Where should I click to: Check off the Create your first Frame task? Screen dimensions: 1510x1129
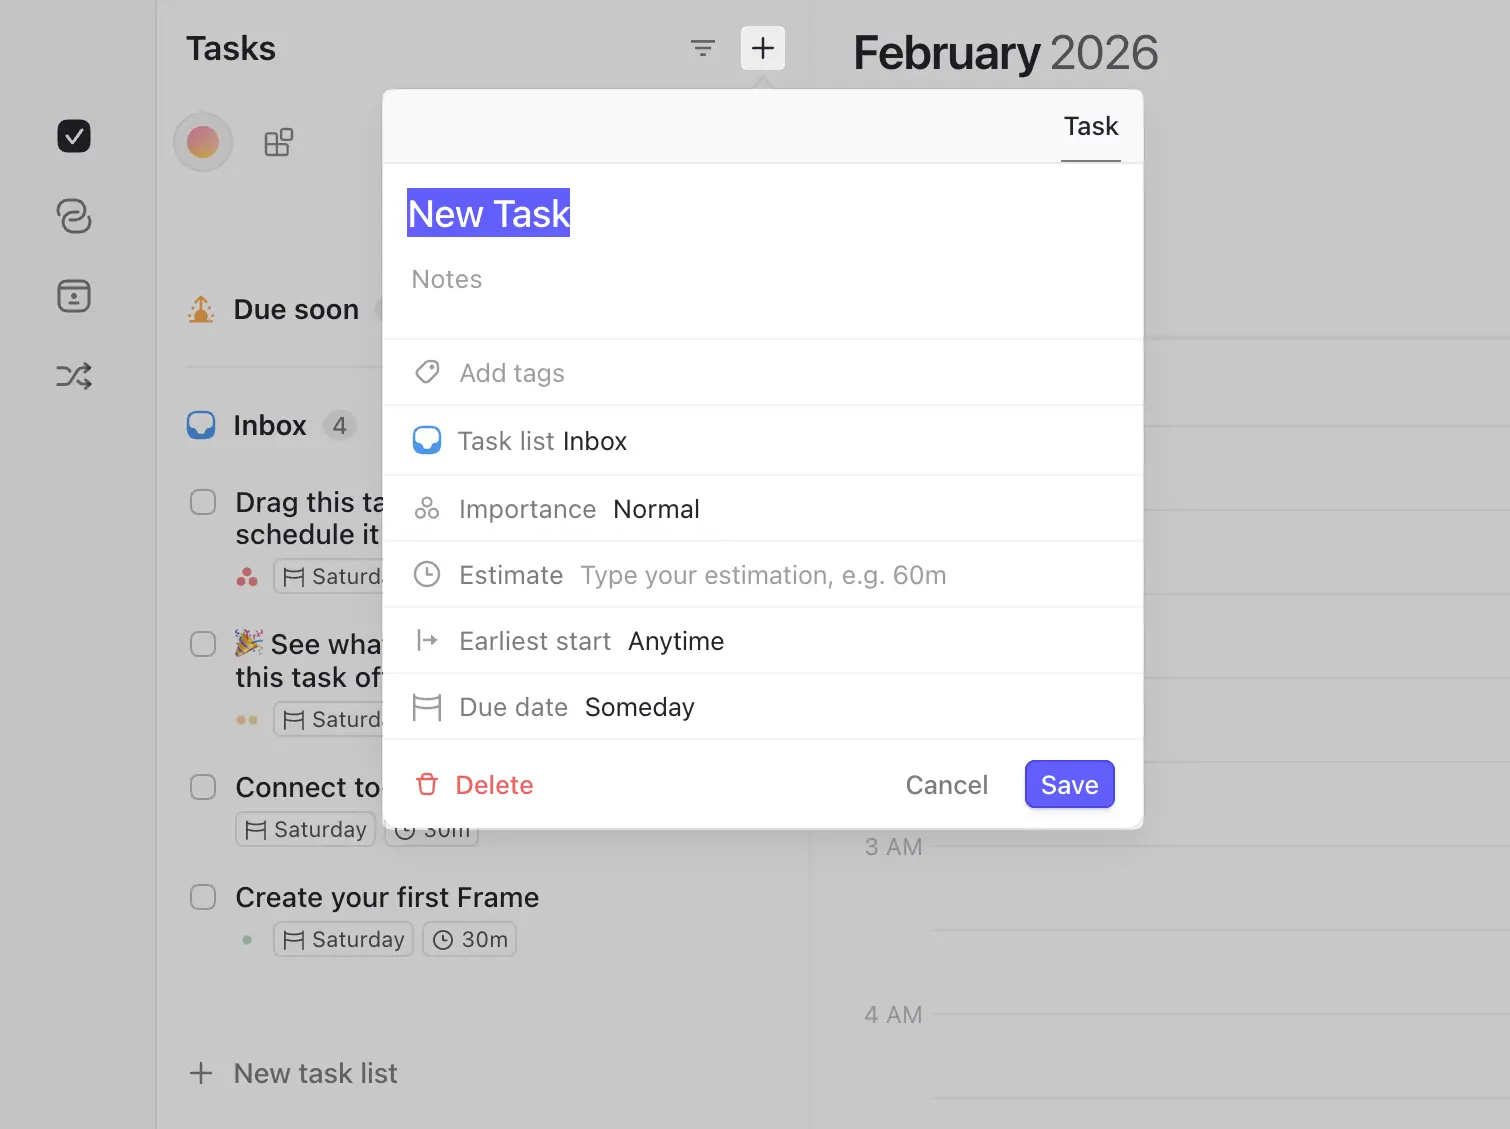pyautogui.click(x=203, y=897)
